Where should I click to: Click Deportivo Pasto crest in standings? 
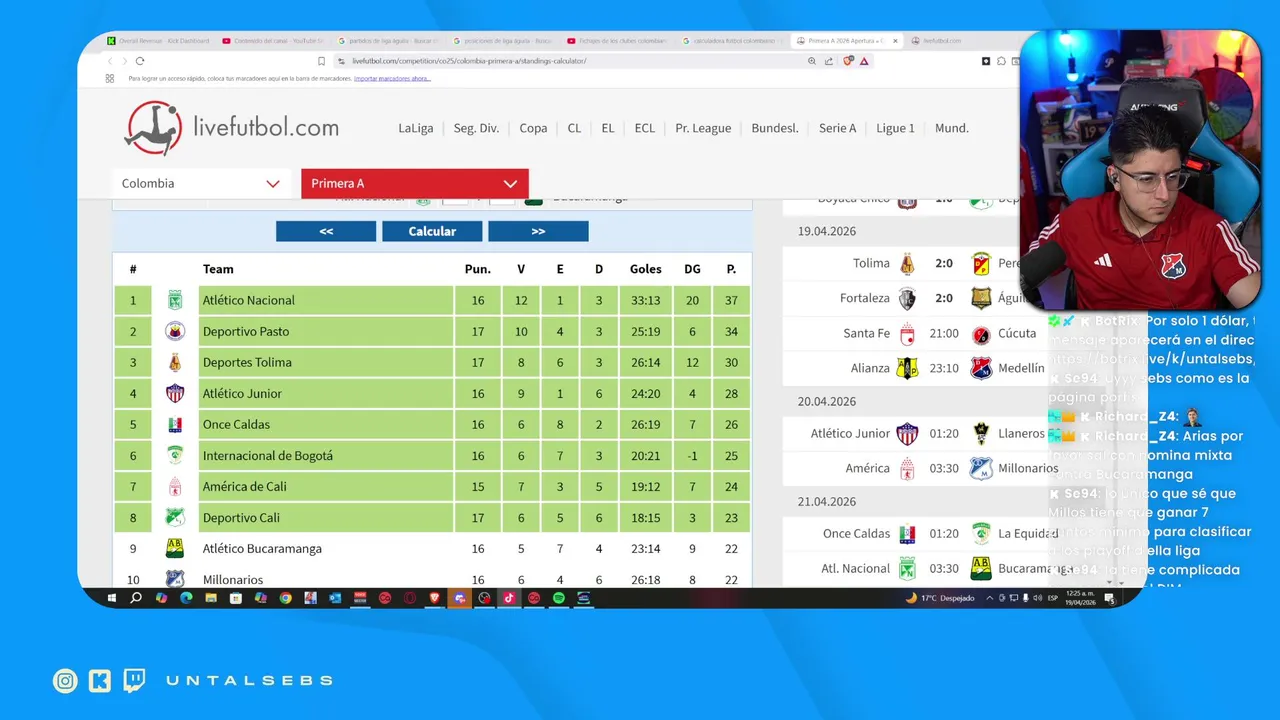[175, 331]
